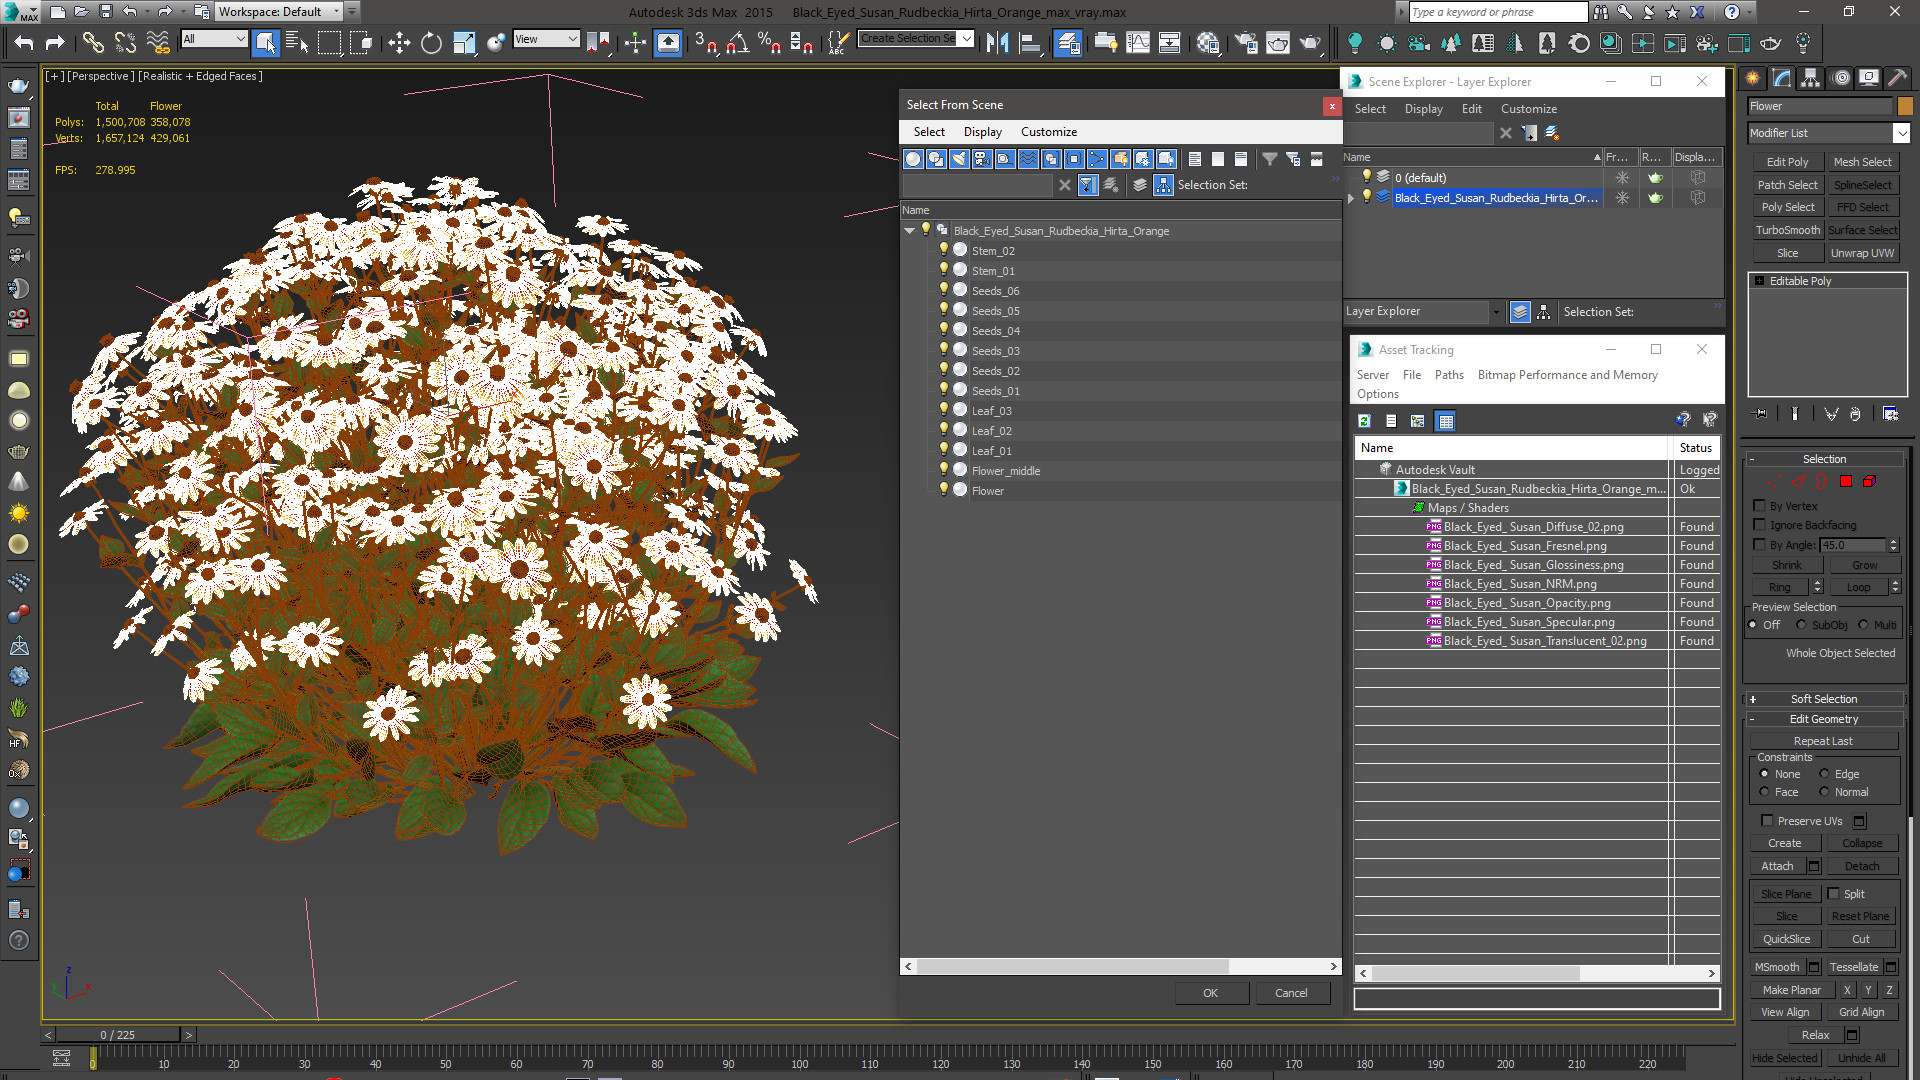Viewport: 1920px width, 1080px height.
Task: Click the TurboSmooth modifier button
Action: tap(1787, 230)
